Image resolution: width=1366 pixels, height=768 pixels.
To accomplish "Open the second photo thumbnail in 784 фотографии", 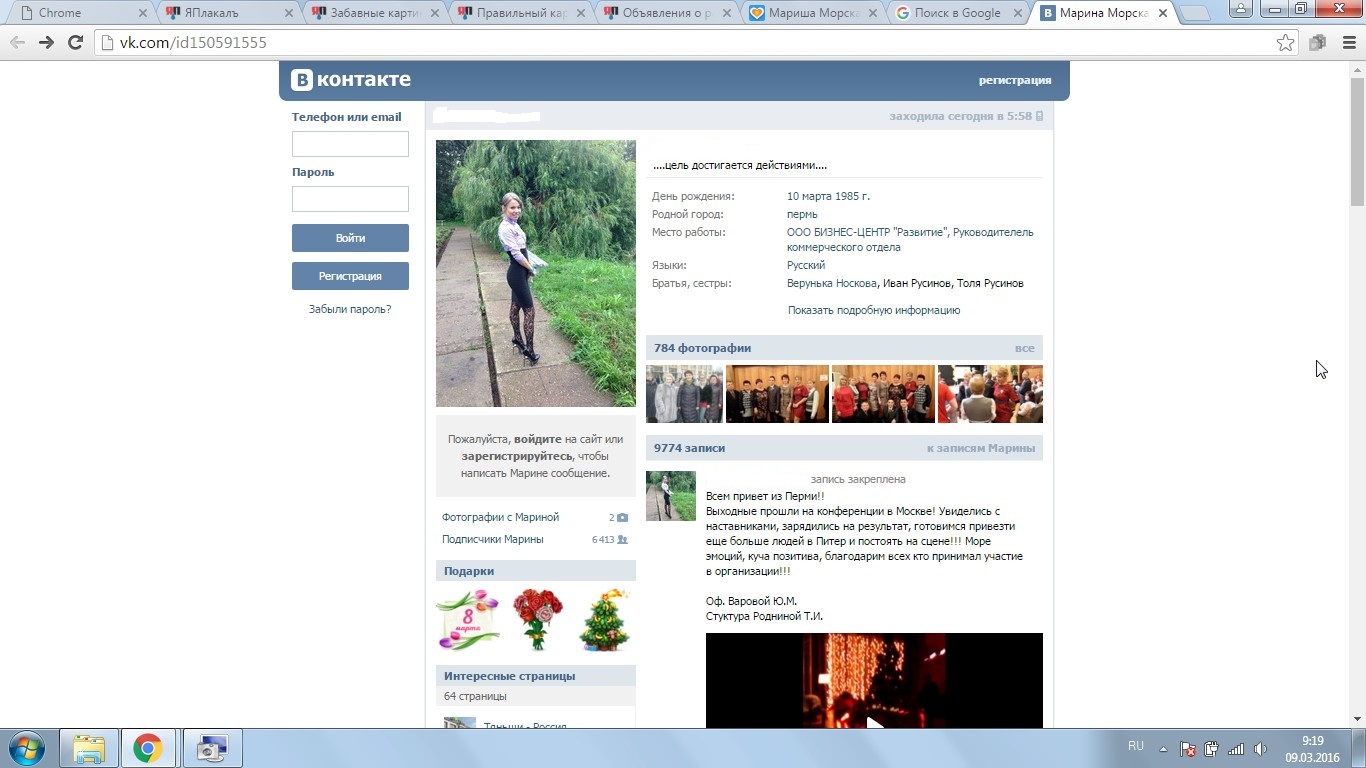I will pos(777,394).
